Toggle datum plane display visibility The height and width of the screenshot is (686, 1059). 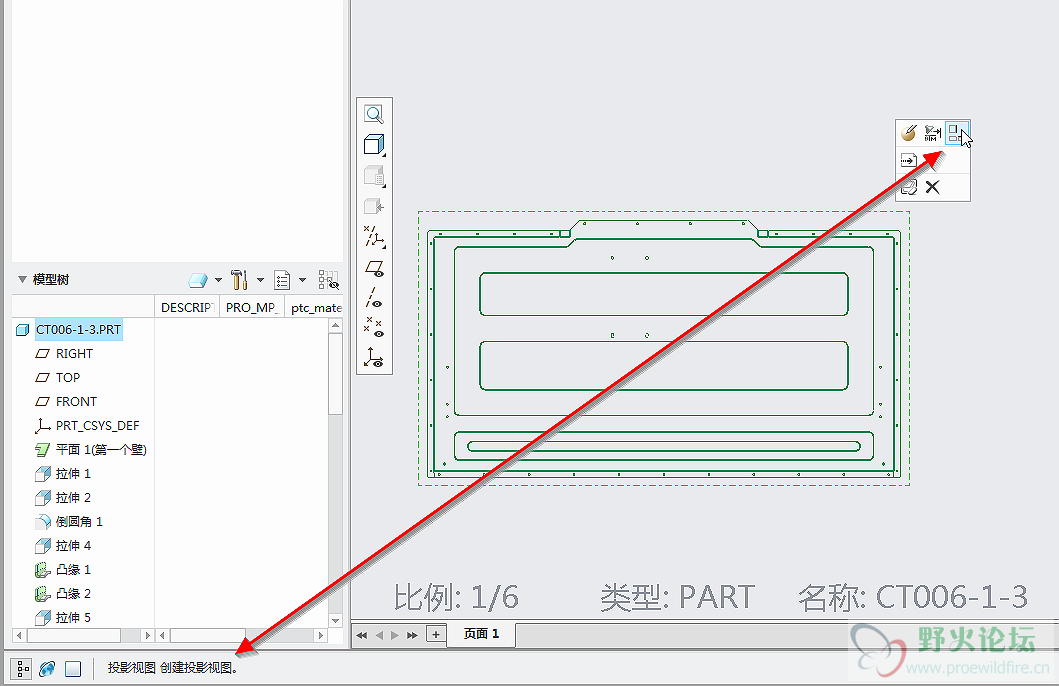click(374, 269)
